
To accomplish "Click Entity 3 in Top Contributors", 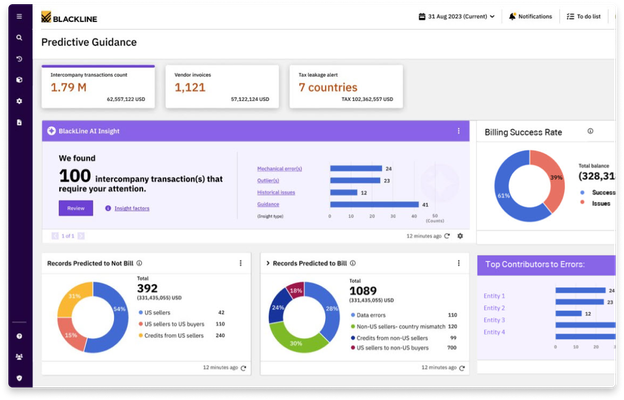I will (x=494, y=320).
